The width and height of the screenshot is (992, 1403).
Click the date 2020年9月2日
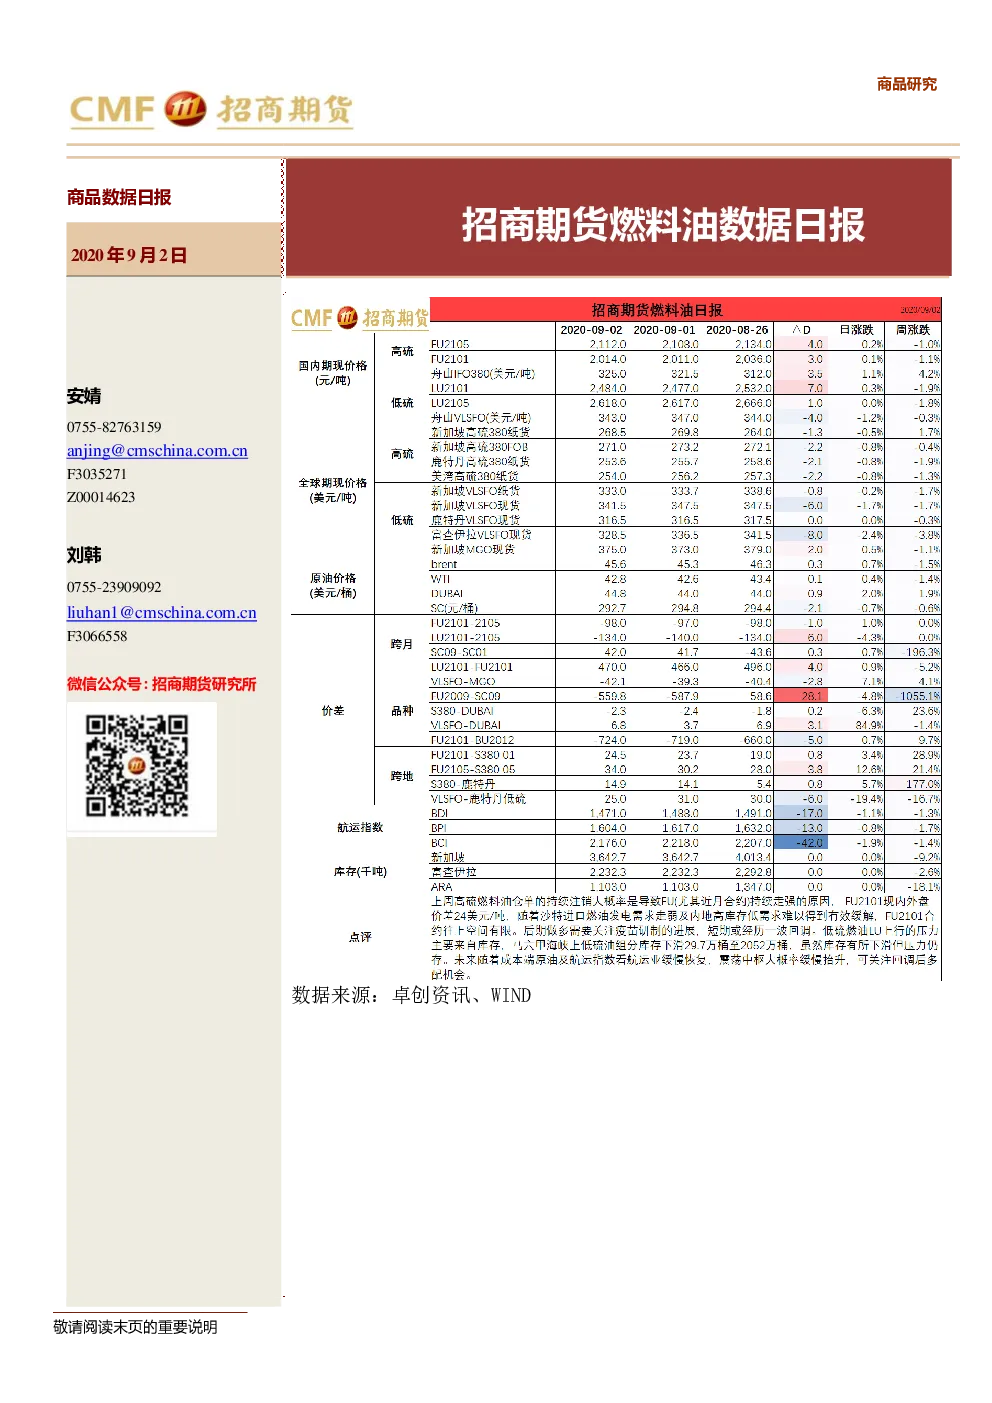pyautogui.click(x=129, y=255)
